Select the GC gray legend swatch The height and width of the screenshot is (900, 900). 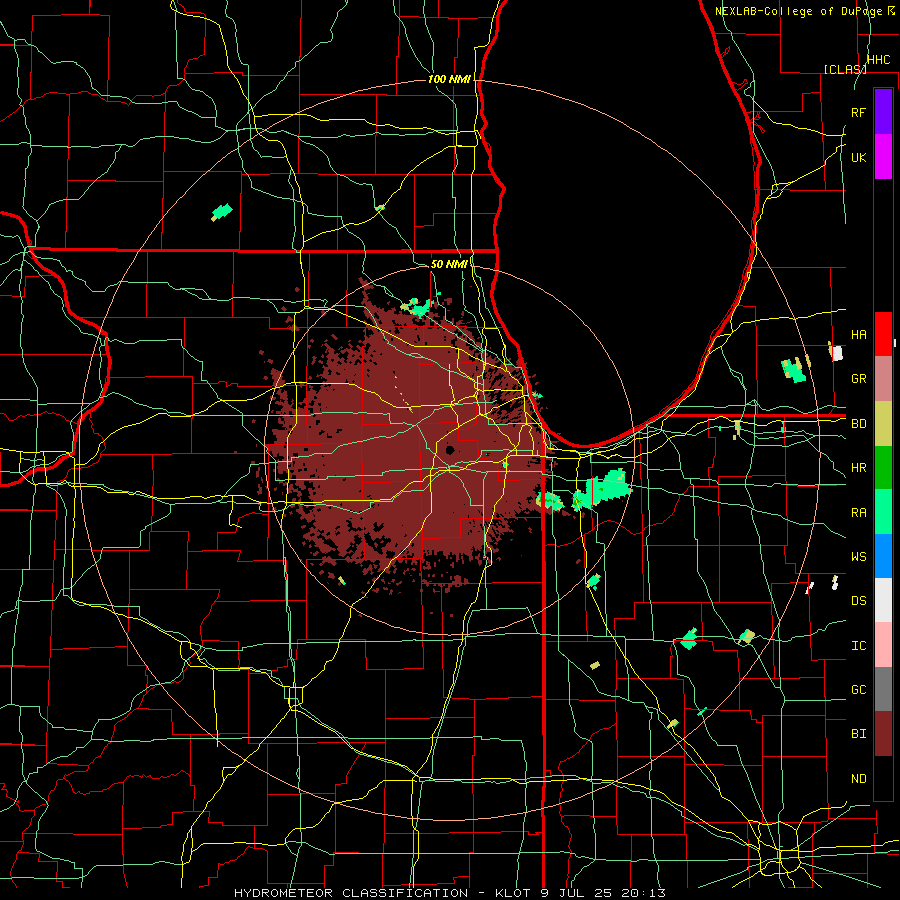click(x=883, y=689)
